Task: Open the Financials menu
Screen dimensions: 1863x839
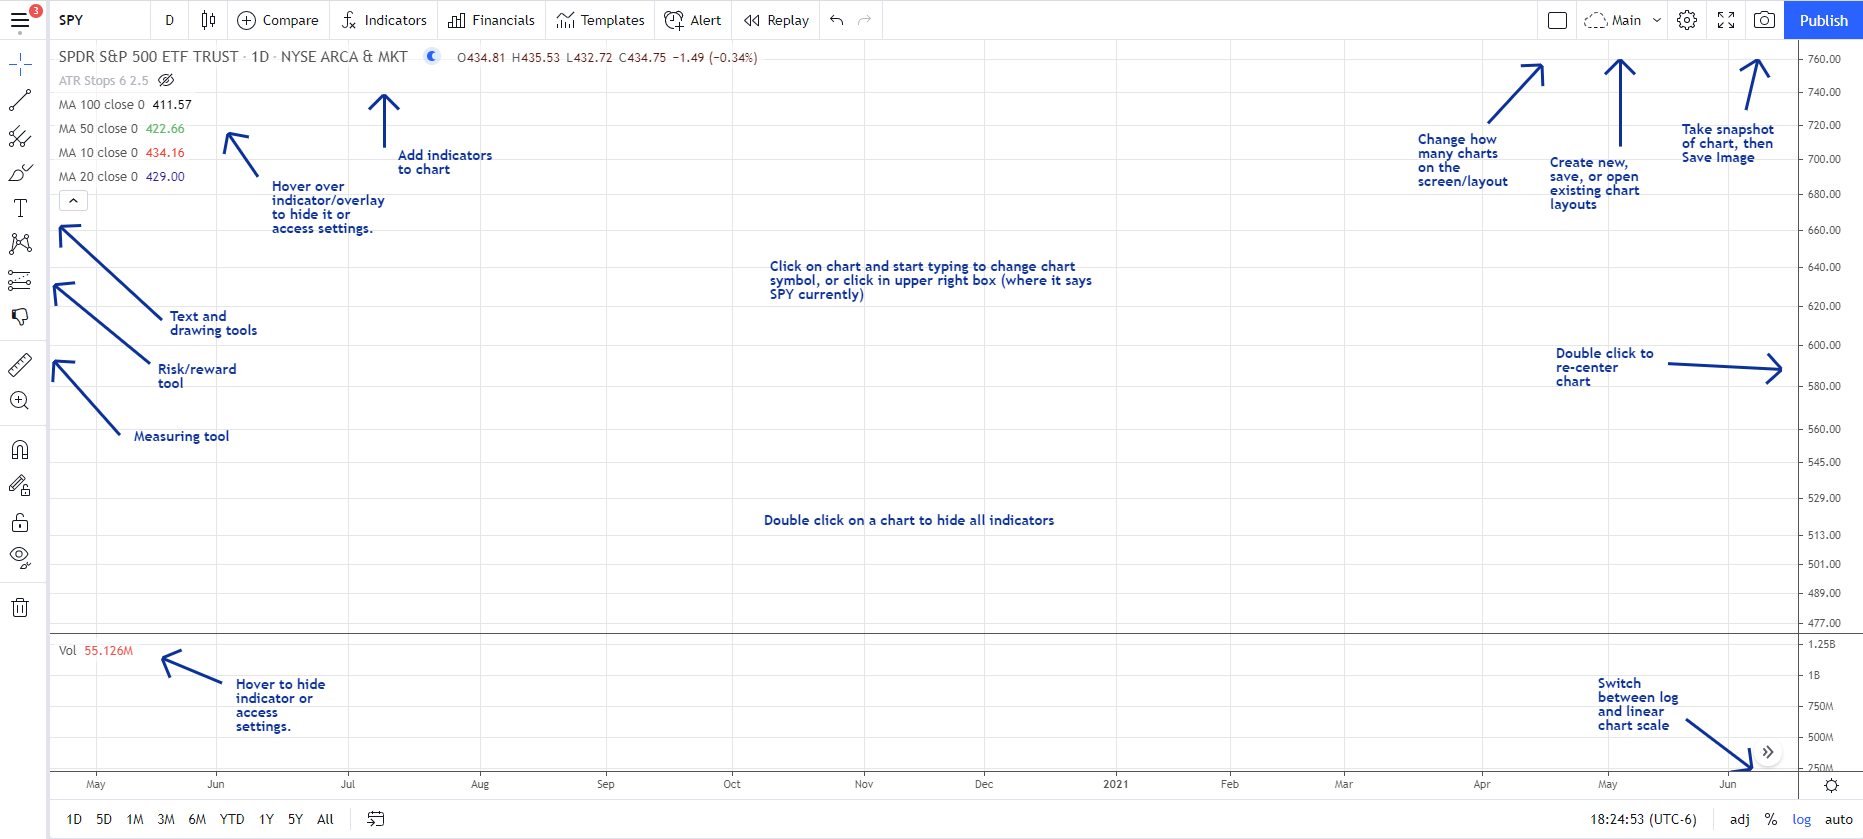Action: (492, 20)
